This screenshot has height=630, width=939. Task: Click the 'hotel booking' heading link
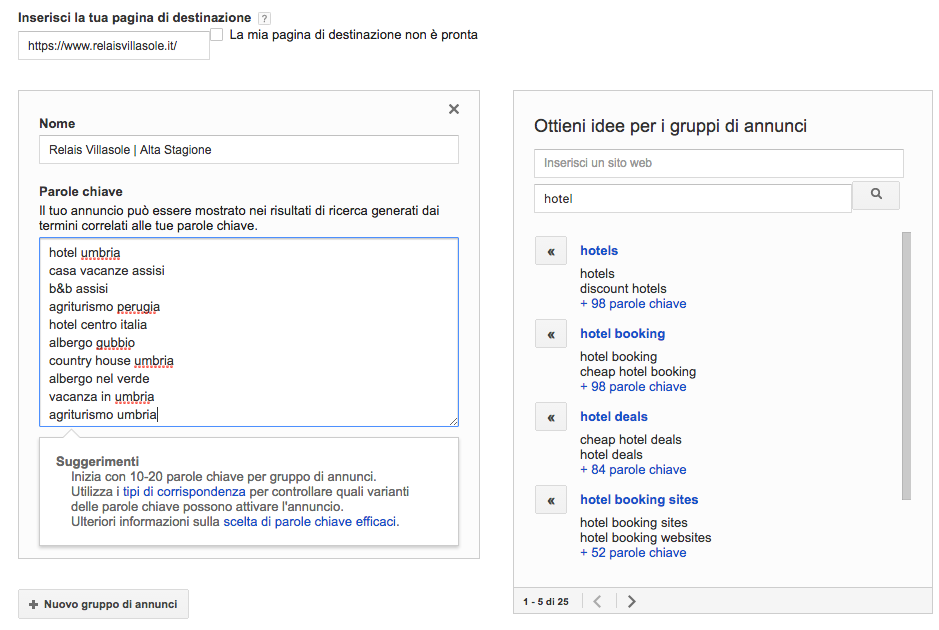point(622,334)
